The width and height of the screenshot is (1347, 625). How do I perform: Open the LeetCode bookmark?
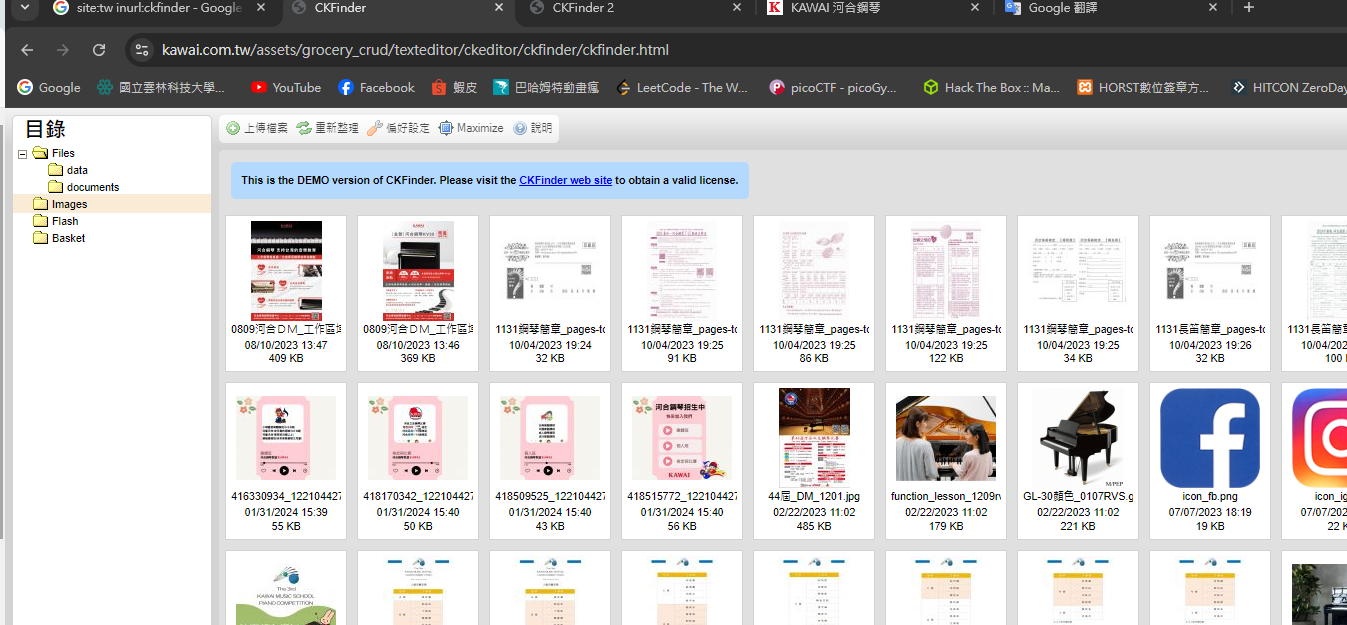tap(682, 88)
